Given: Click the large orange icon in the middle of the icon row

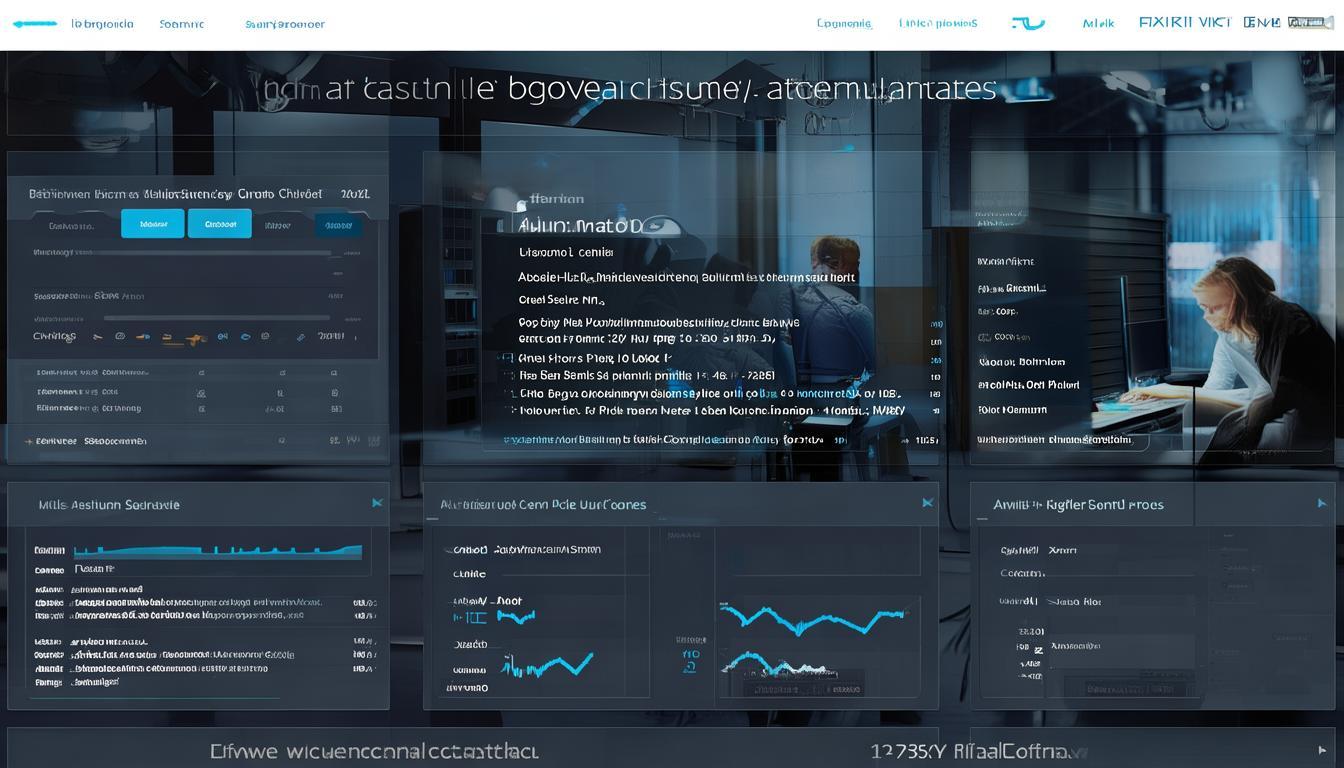Looking at the screenshot, I should pos(194,338).
